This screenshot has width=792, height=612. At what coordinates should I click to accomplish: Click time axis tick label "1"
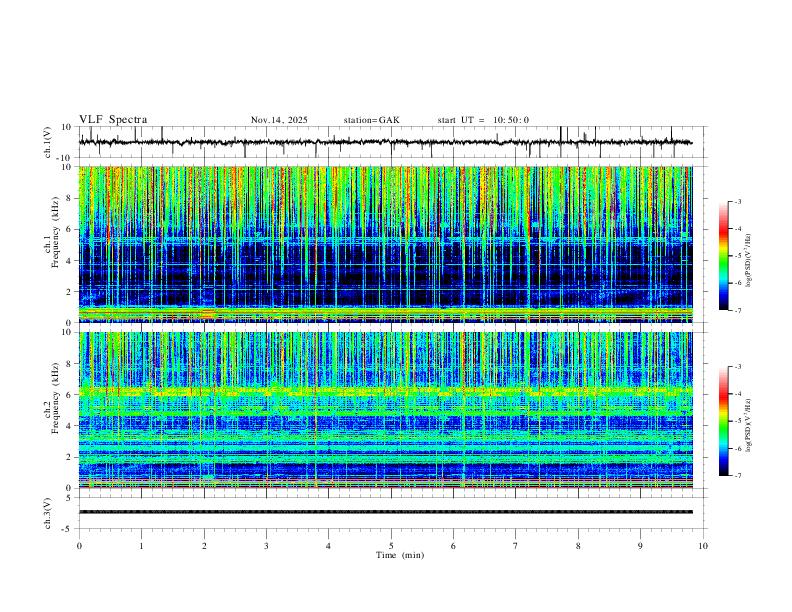[x=141, y=546]
